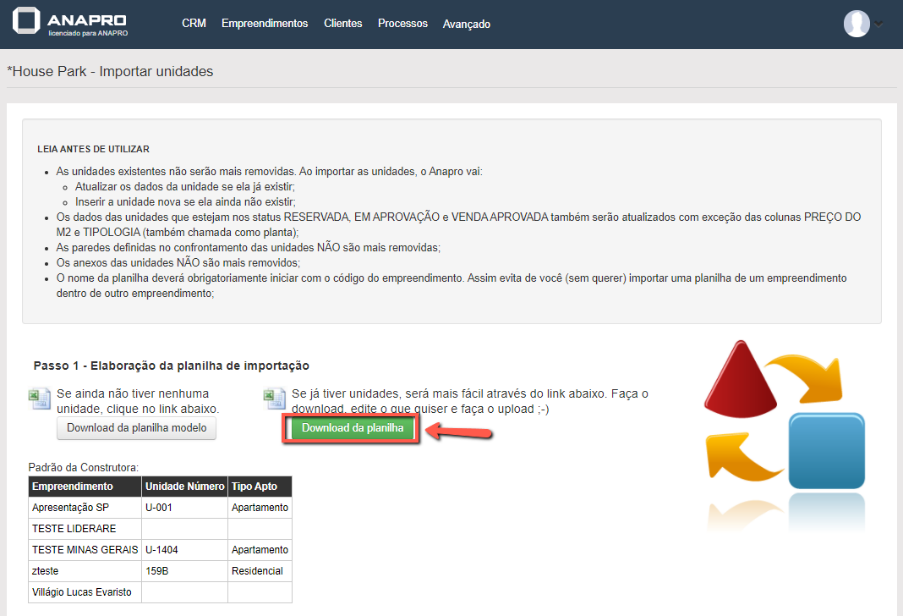The image size is (903, 616).
Task: Click spreadsheet icon beside 'Se já tiver unidades'
Action: pyautogui.click(x=274, y=399)
